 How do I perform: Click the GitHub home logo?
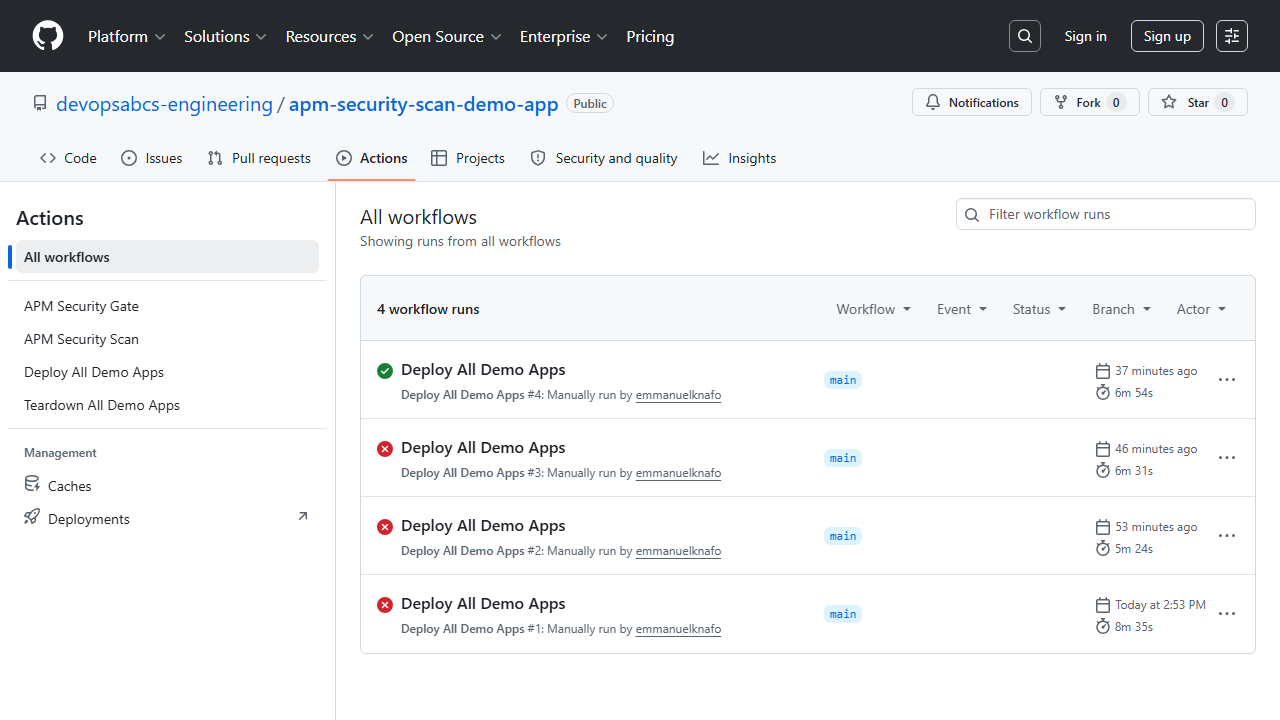click(x=47, y=35)
